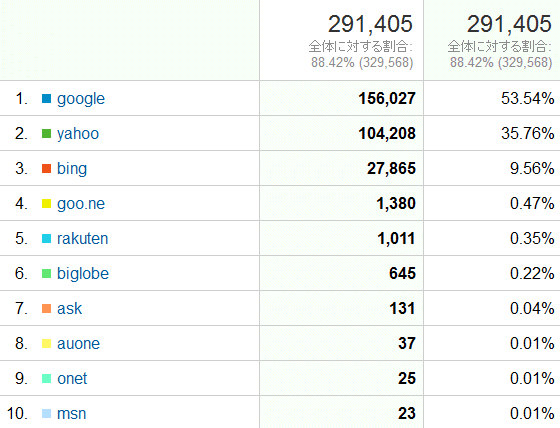Click the light green swatch beside biglobe
Image resolution: width=560 pixels, height=428 pixels.
[46, 274]
